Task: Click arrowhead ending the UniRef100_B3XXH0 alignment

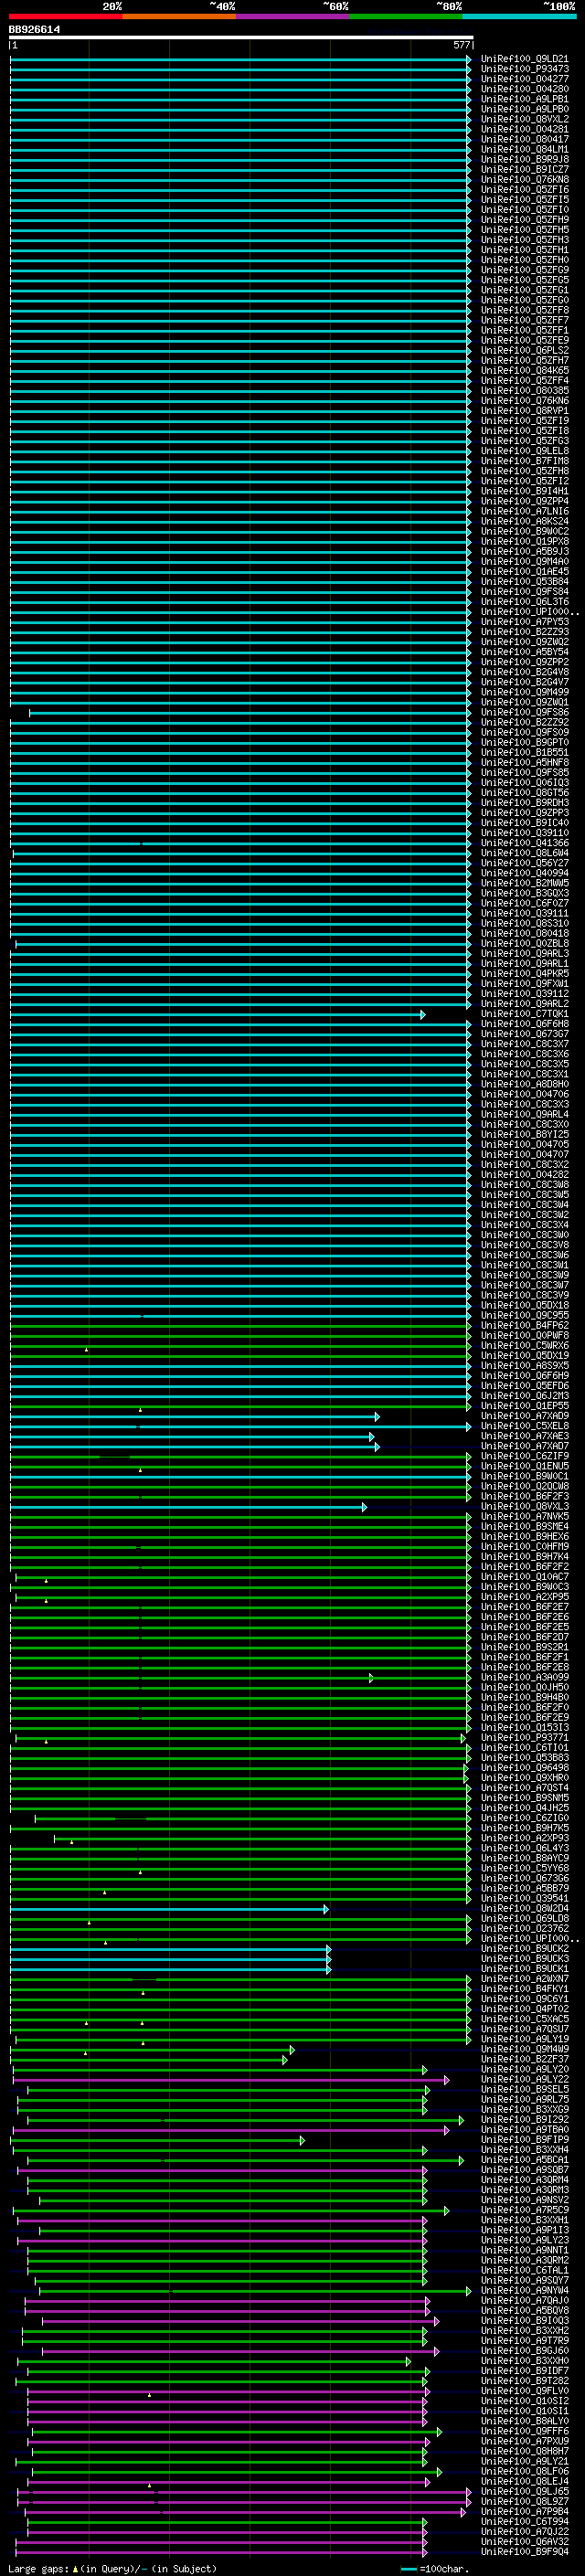Action: 408,2362
